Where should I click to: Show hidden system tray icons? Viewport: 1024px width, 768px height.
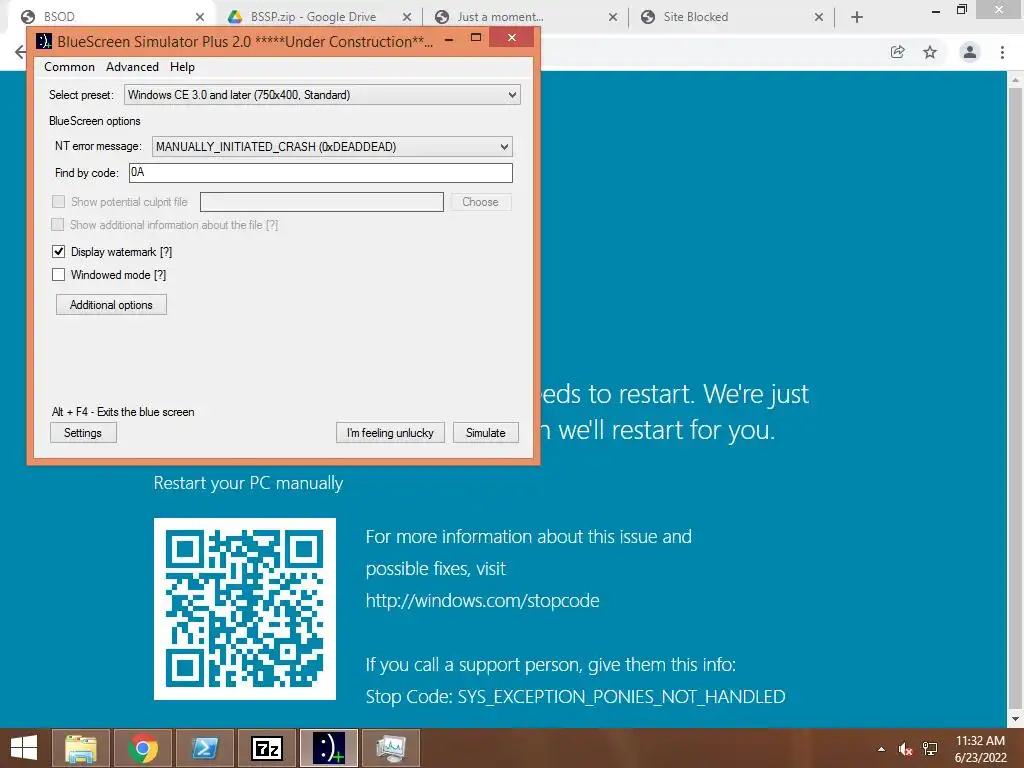[x=881, y=749]
